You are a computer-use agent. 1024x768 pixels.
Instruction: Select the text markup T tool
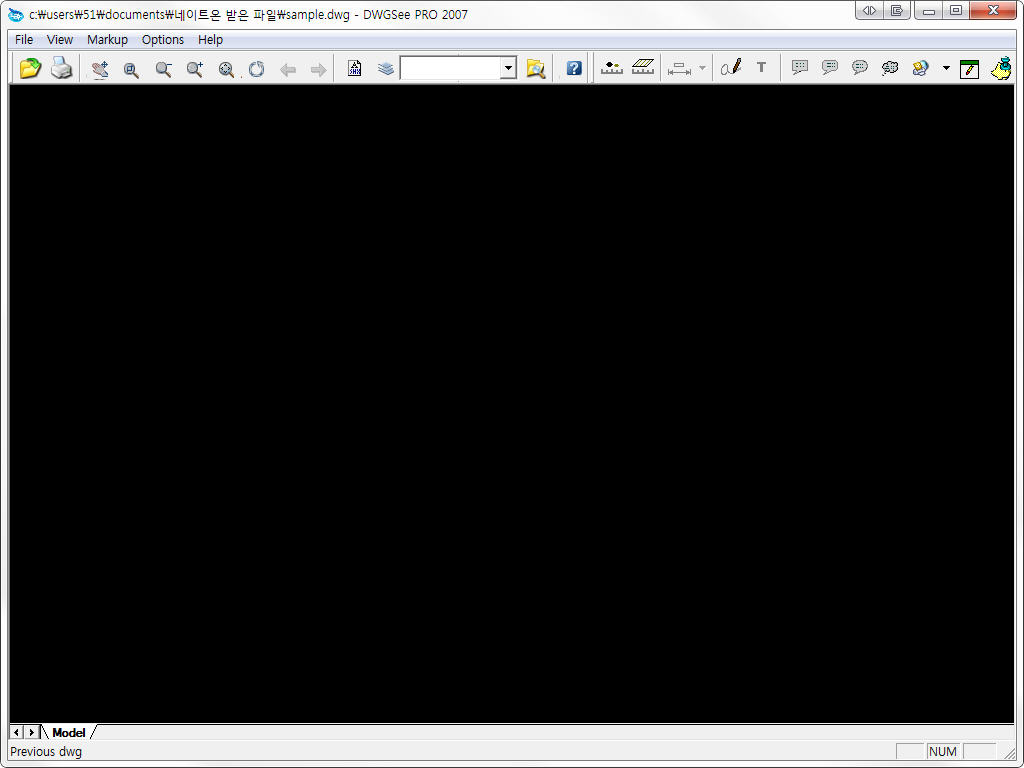(761, 67)
